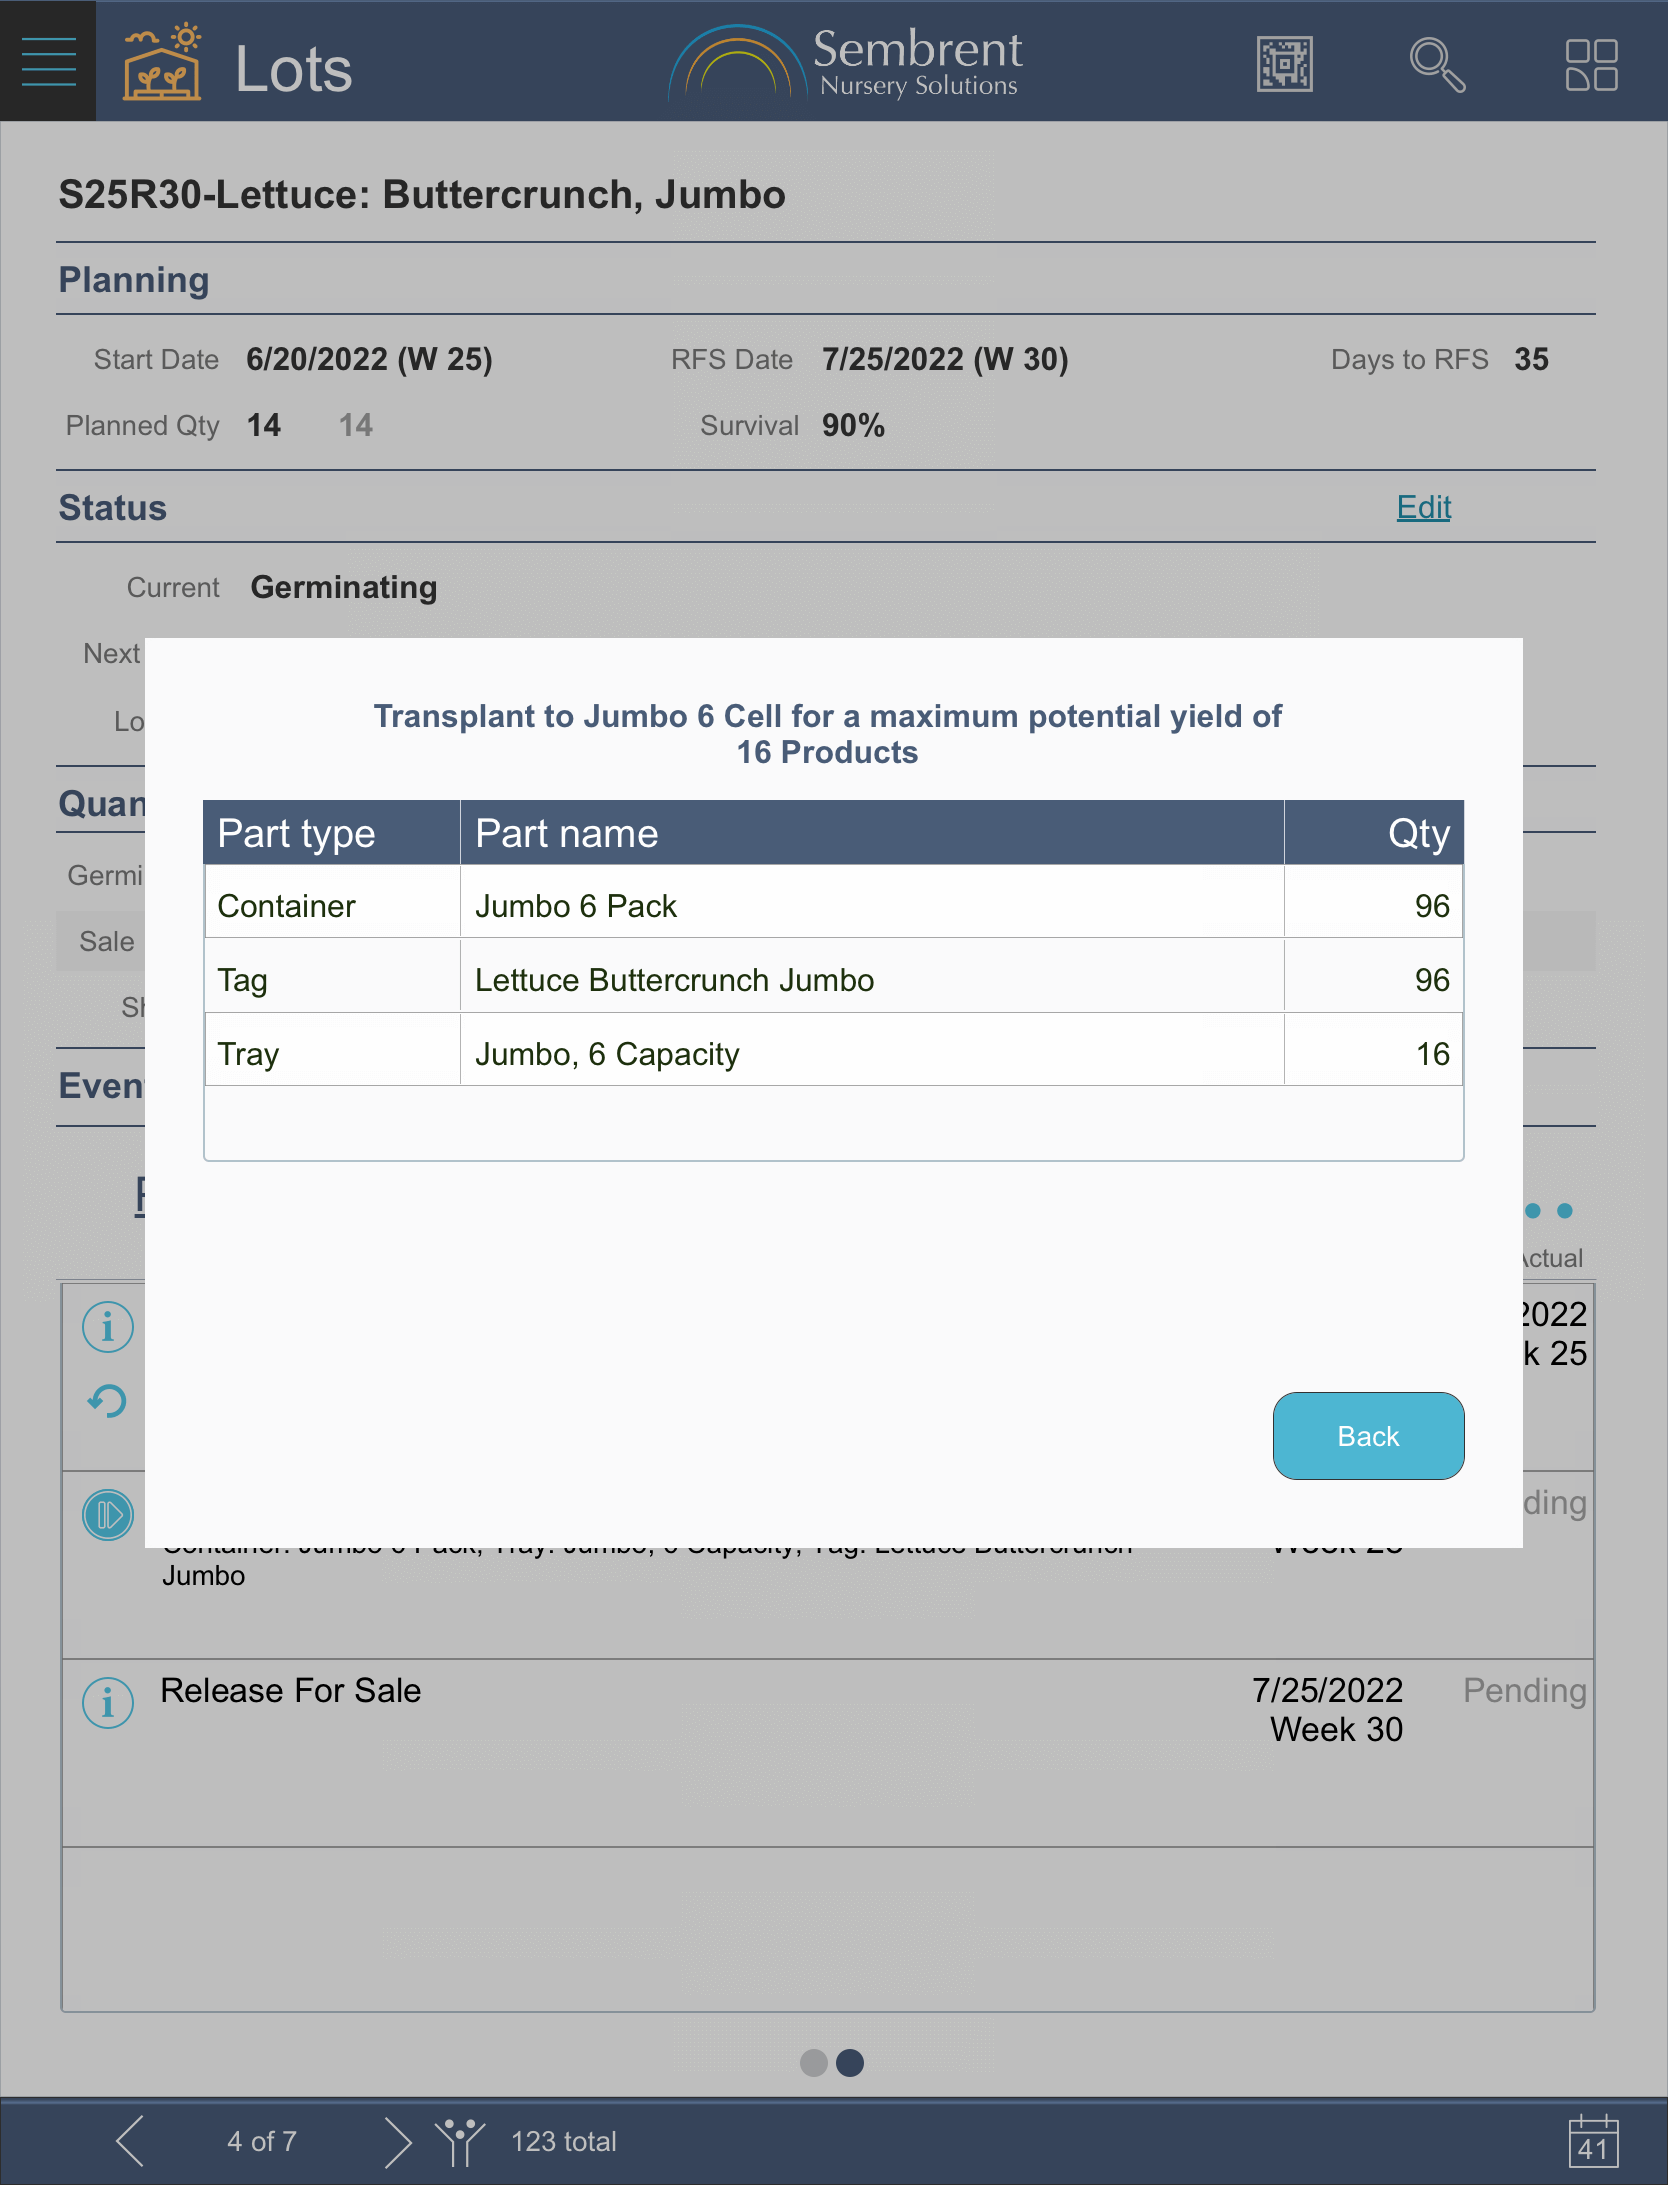Open the QR code scanner
The image size is (1668, 2185).
[x=1284, y=65]
